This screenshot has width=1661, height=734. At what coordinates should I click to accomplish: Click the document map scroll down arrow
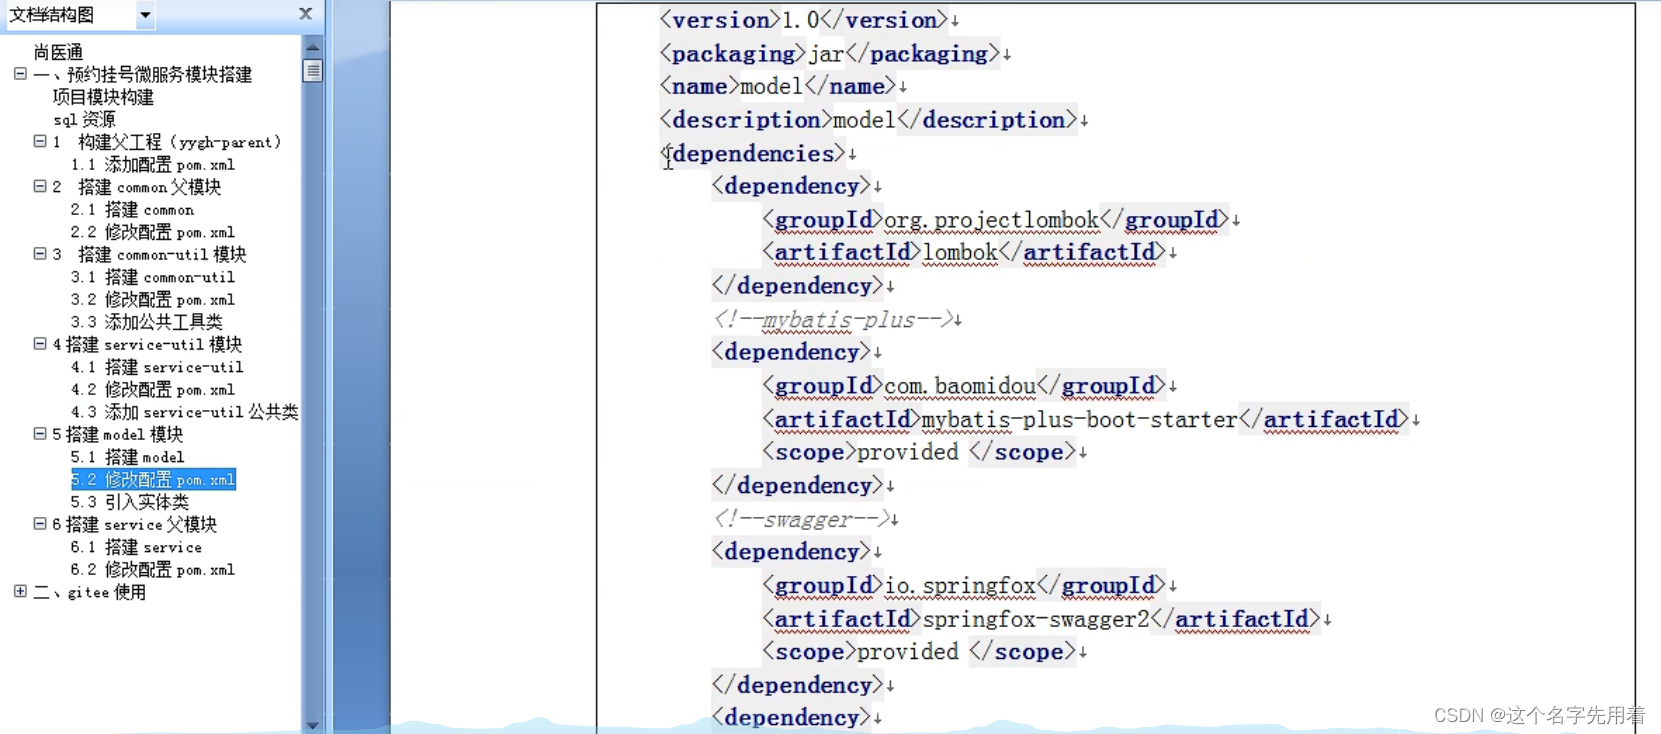313,725
